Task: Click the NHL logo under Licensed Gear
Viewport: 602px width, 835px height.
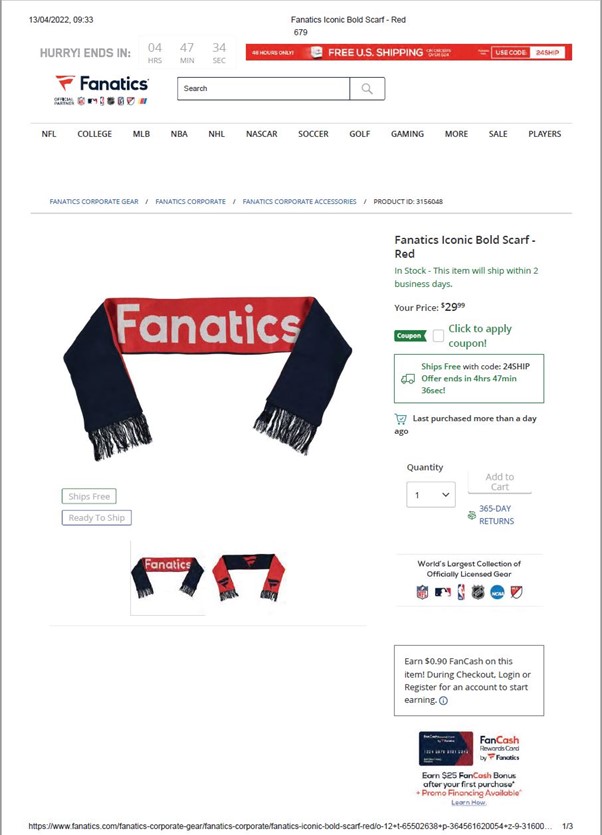Action: 478,592
